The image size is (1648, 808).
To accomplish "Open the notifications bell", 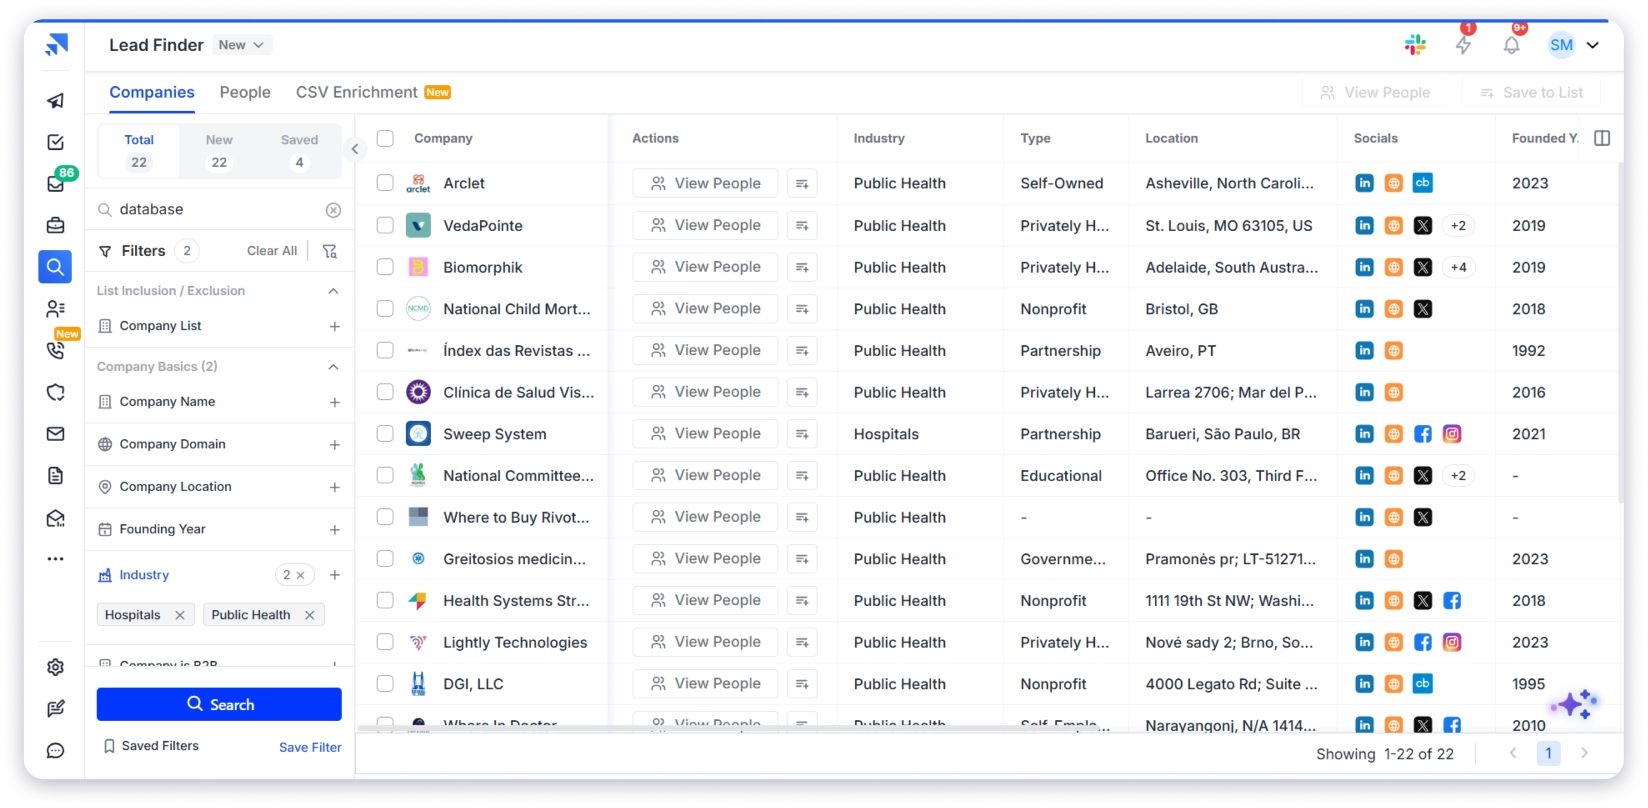I will pyautogui.click(x=1511, y=45).
